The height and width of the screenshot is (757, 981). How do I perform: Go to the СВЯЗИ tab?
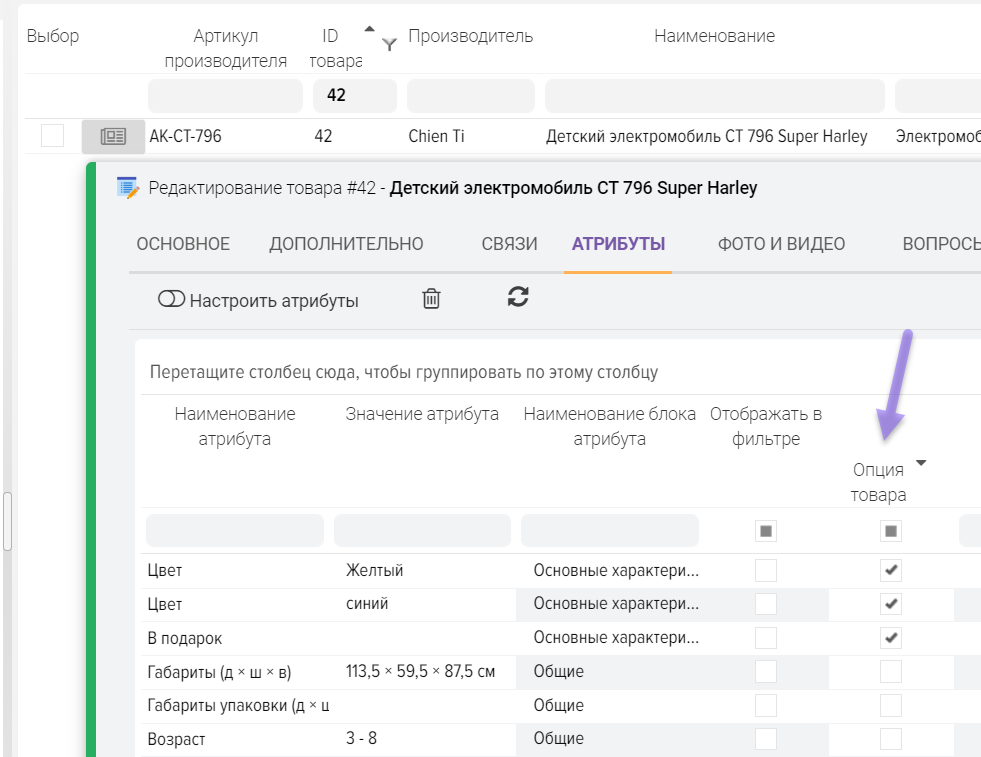(x=509, y=244)
